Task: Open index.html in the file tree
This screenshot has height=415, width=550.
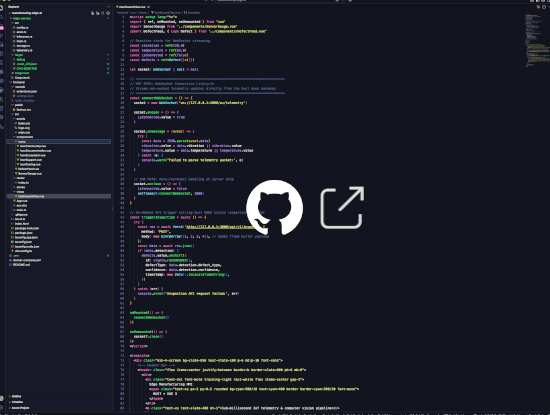Action: click(22, 223)
